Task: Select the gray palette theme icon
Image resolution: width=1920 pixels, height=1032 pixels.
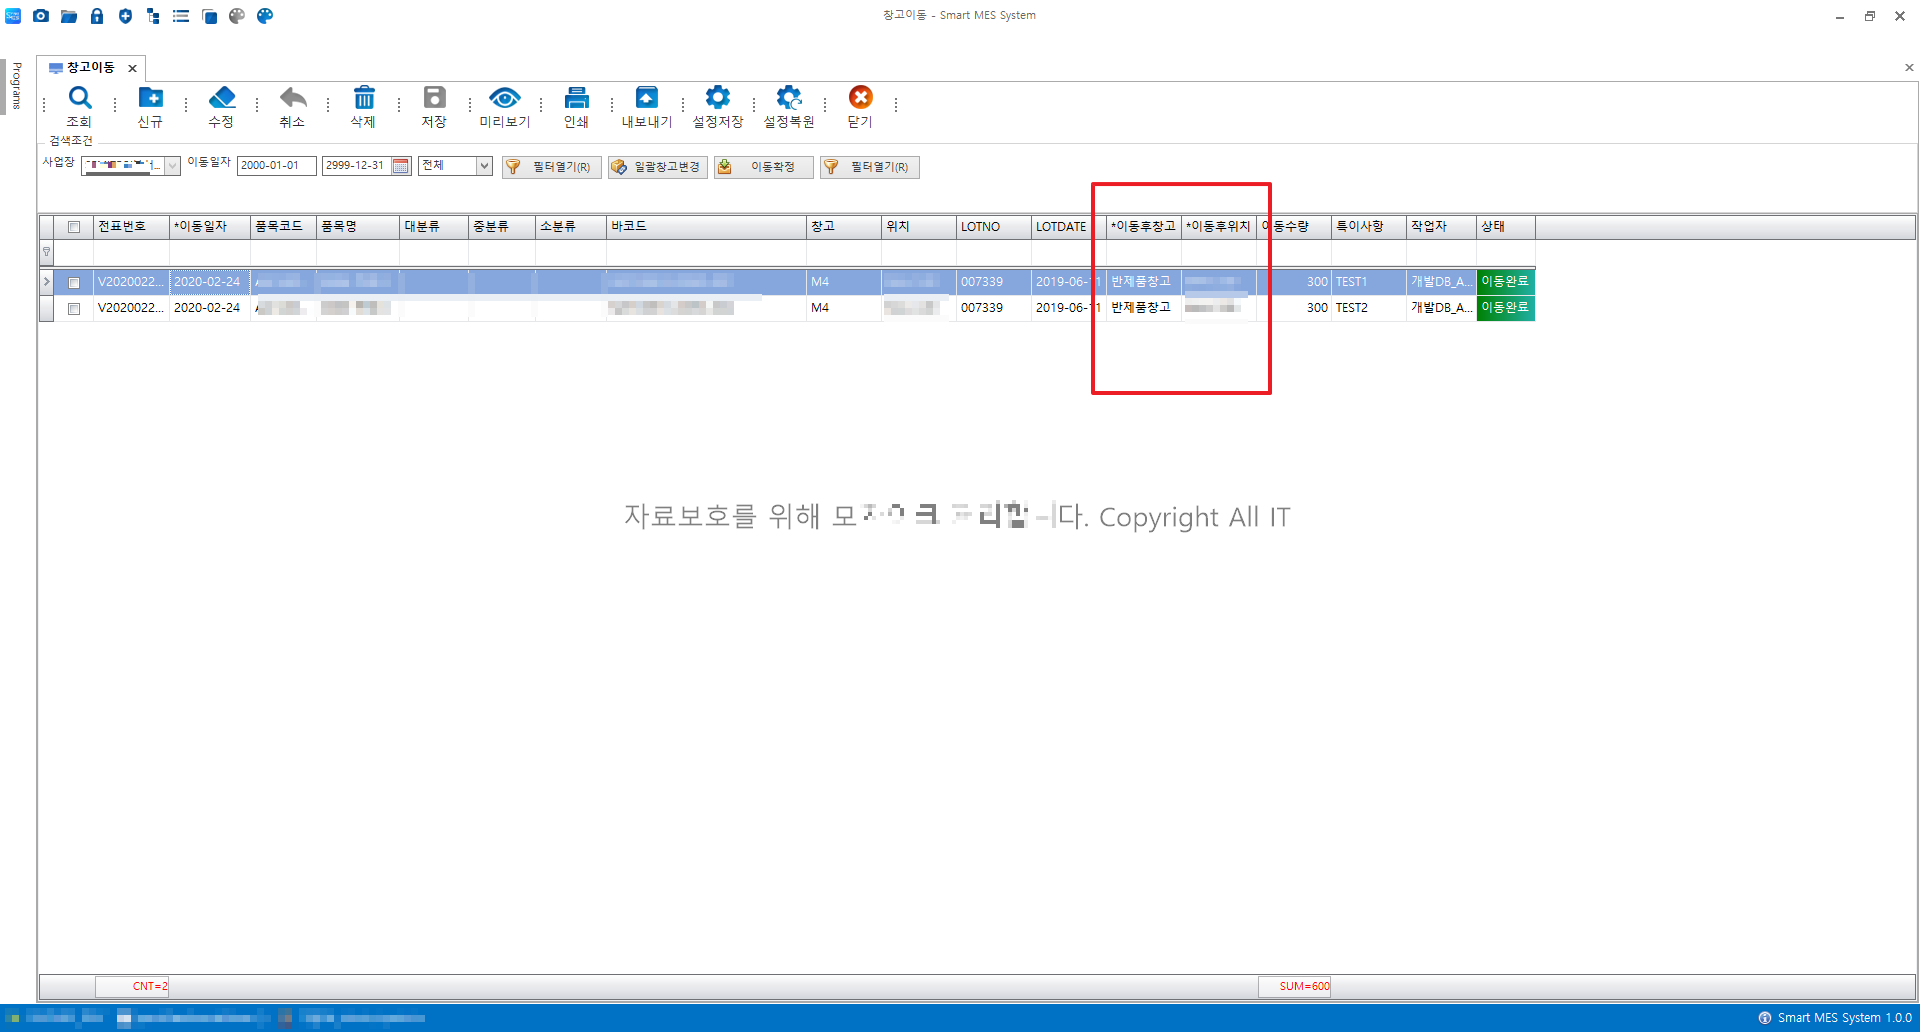Action: 237,16
